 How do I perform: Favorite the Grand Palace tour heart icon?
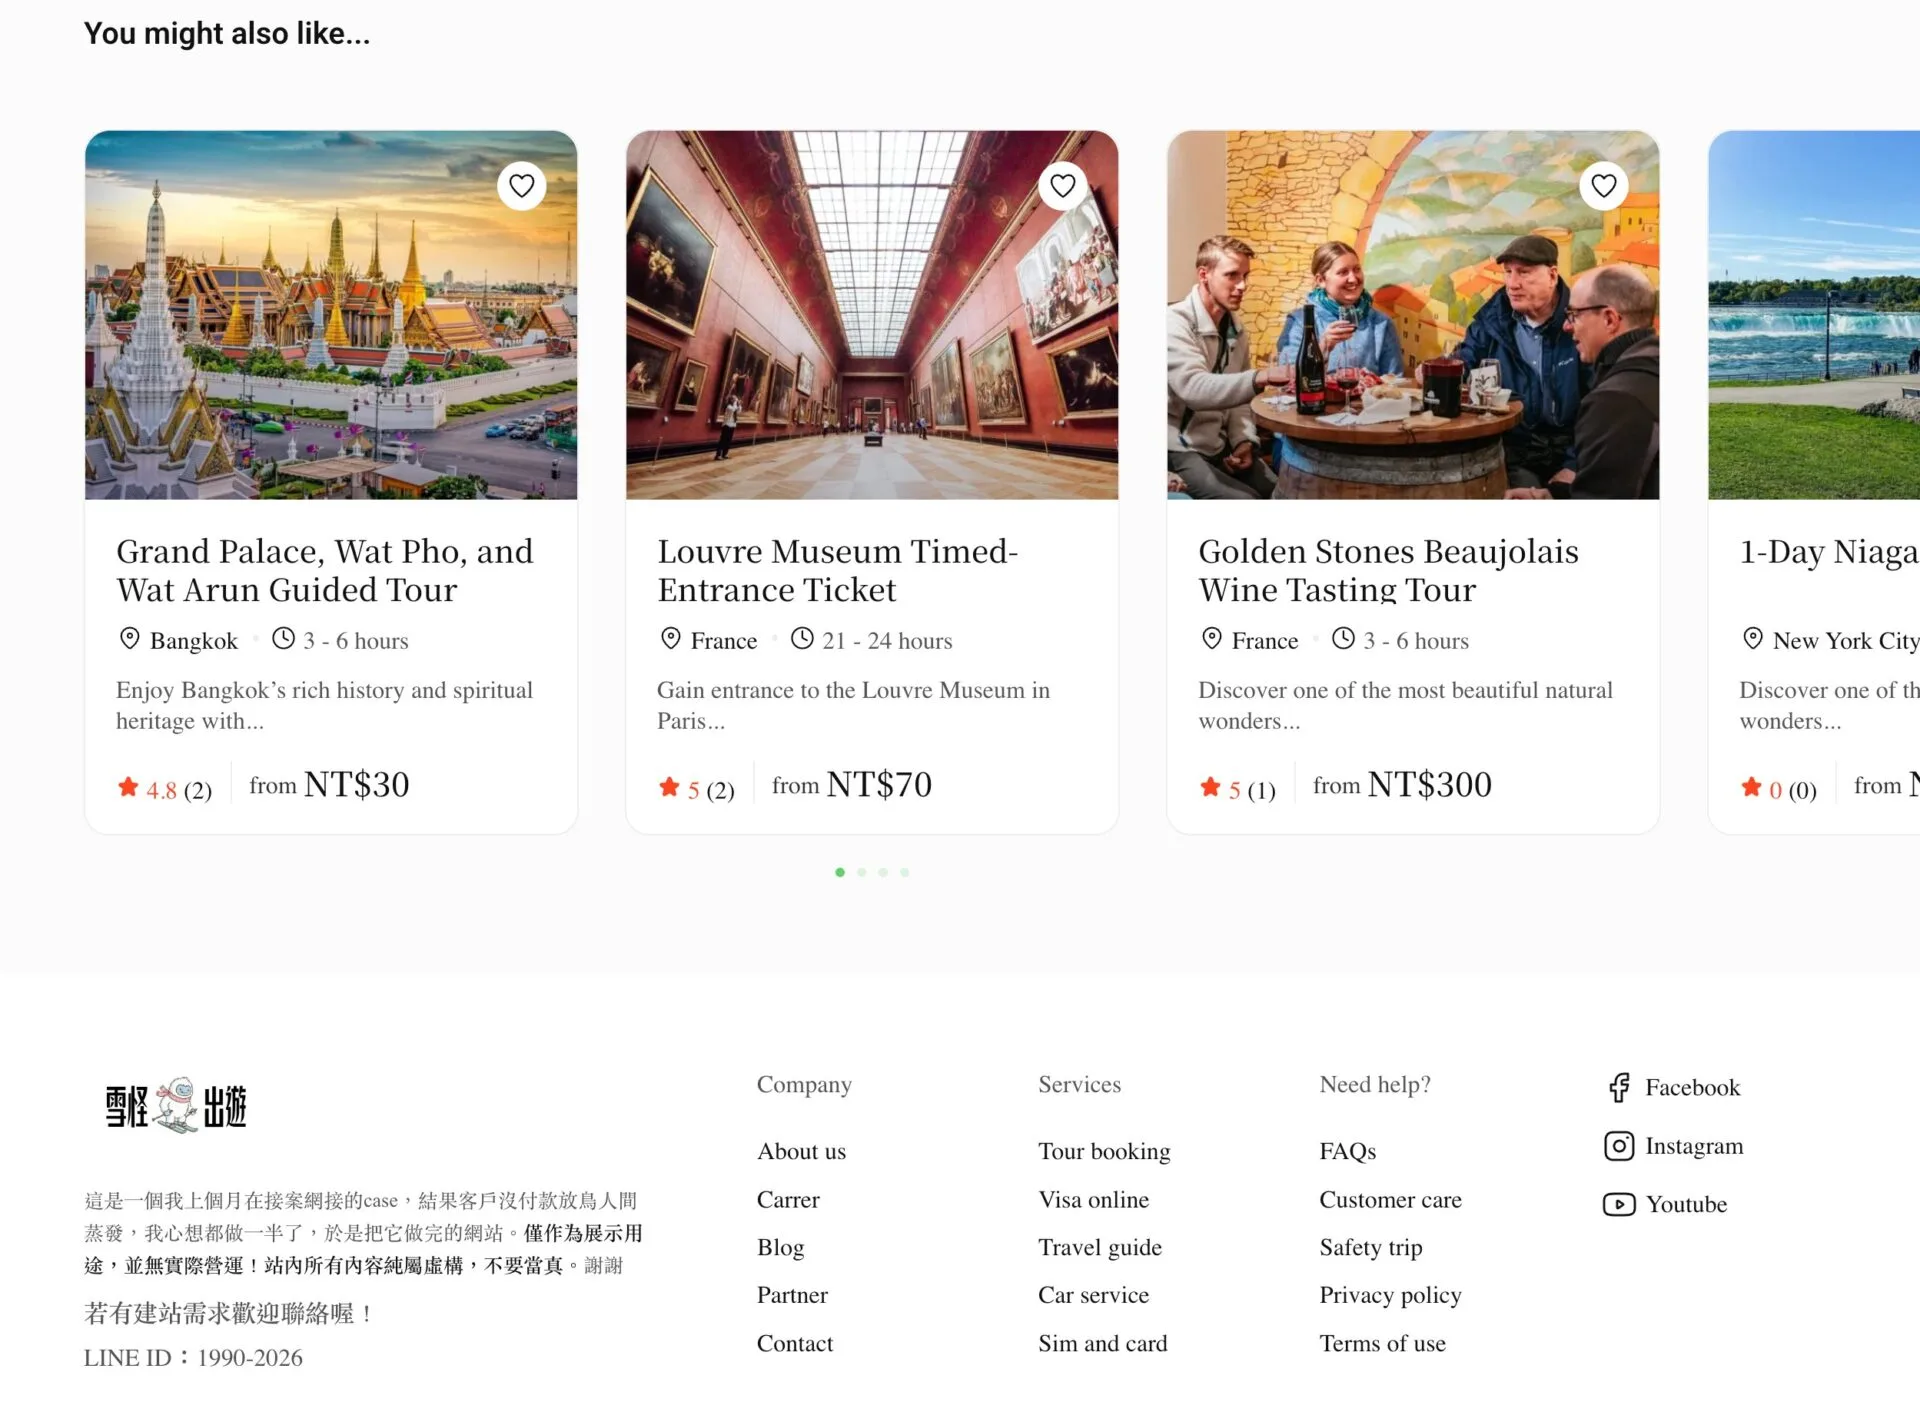click(x=521, y=186)
